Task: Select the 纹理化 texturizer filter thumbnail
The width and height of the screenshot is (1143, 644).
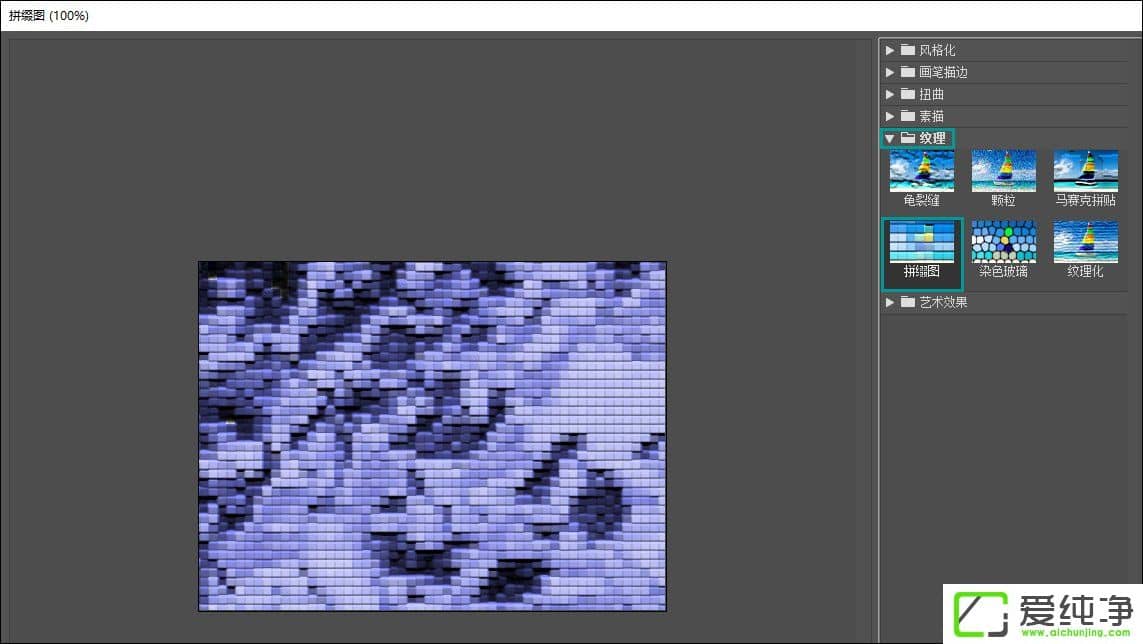Action: (1085, 242)
